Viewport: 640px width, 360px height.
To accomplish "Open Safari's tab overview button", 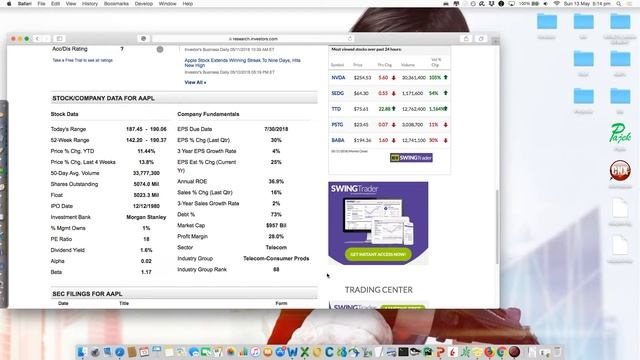I will 481,38.
